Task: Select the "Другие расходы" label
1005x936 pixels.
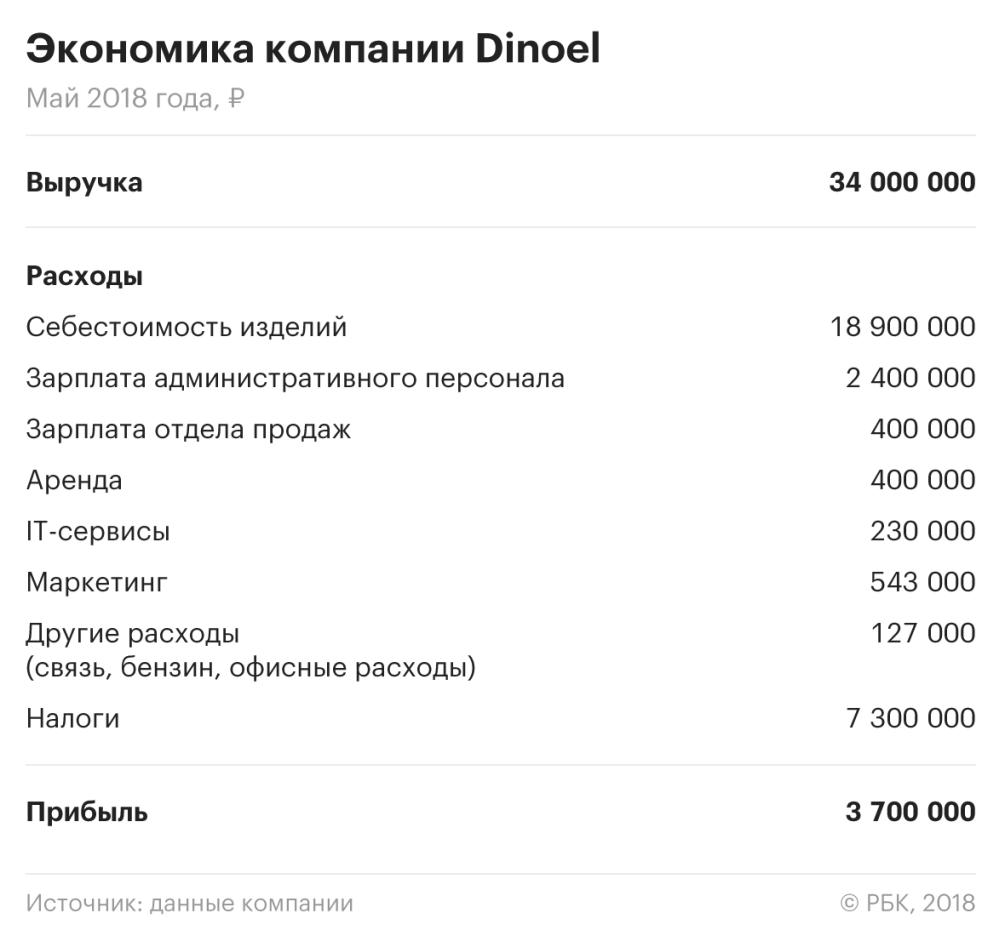Action: click(x=132, y=634)
